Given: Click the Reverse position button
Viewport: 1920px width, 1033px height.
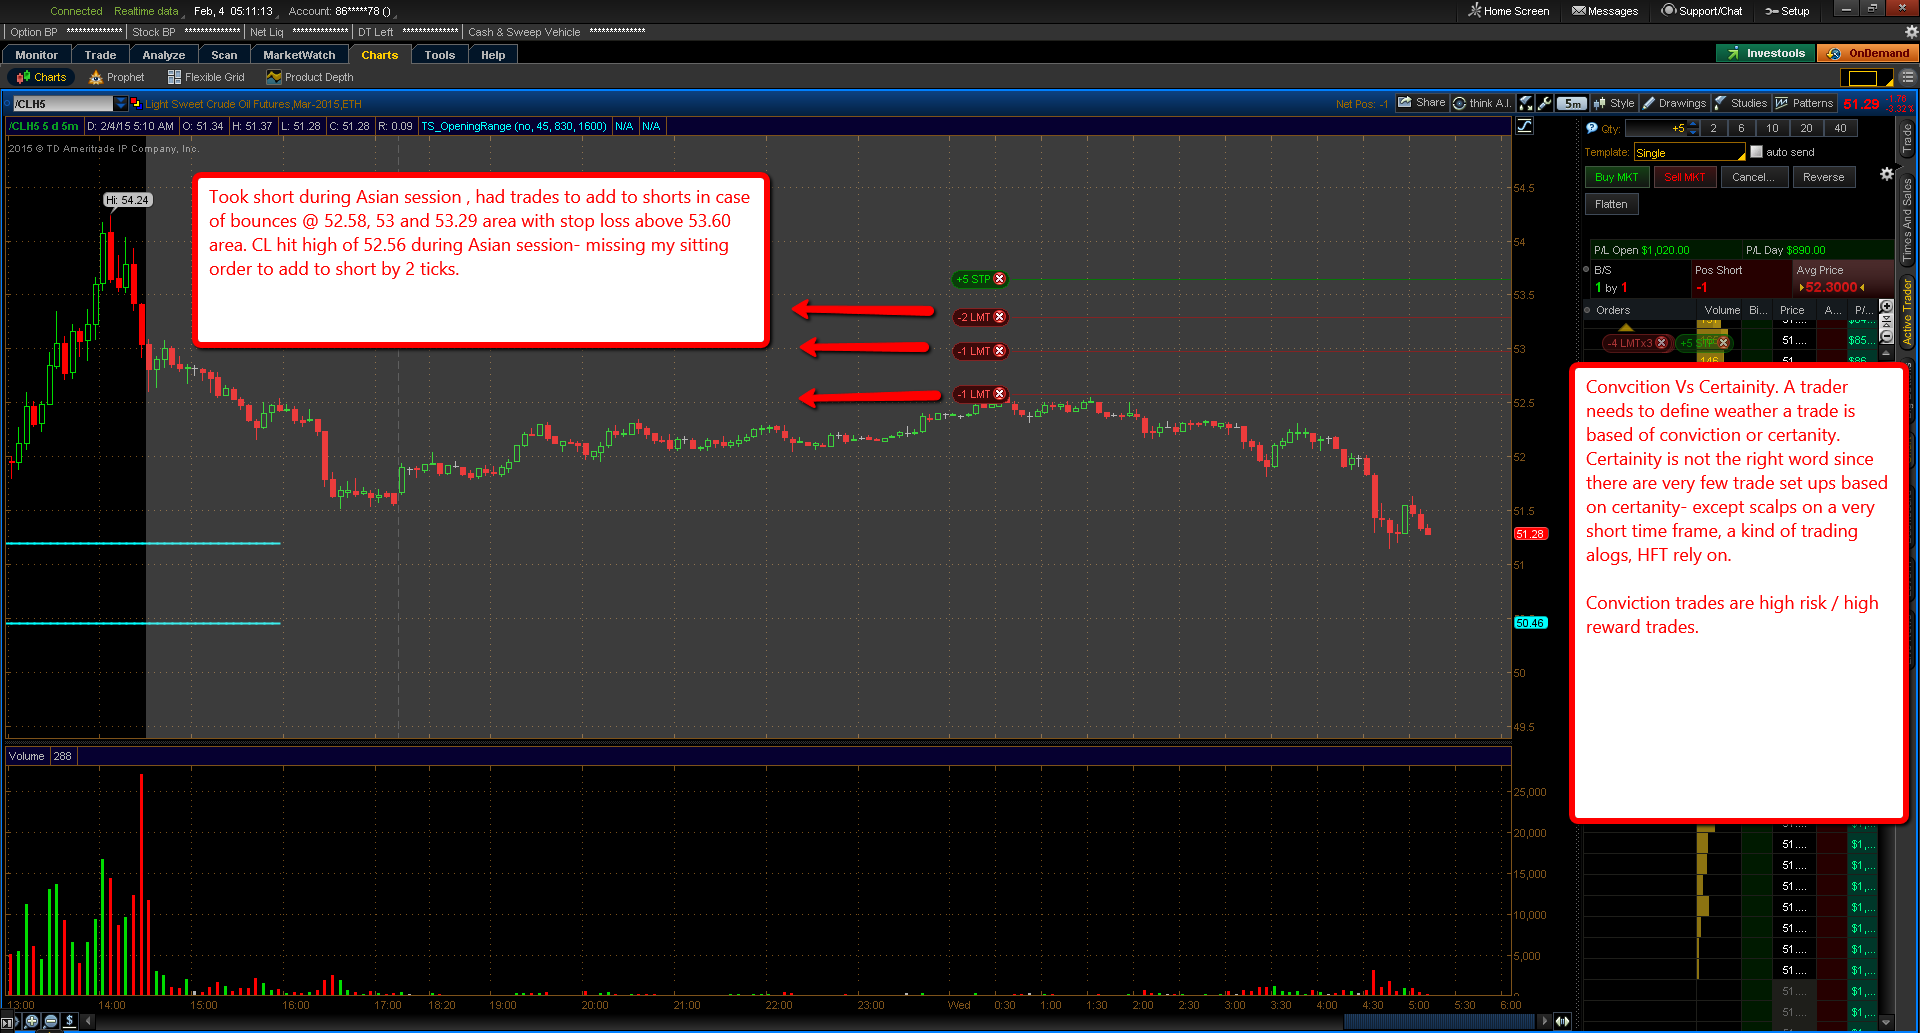Looking at the screenshot, I should (x=1823, y=177).
